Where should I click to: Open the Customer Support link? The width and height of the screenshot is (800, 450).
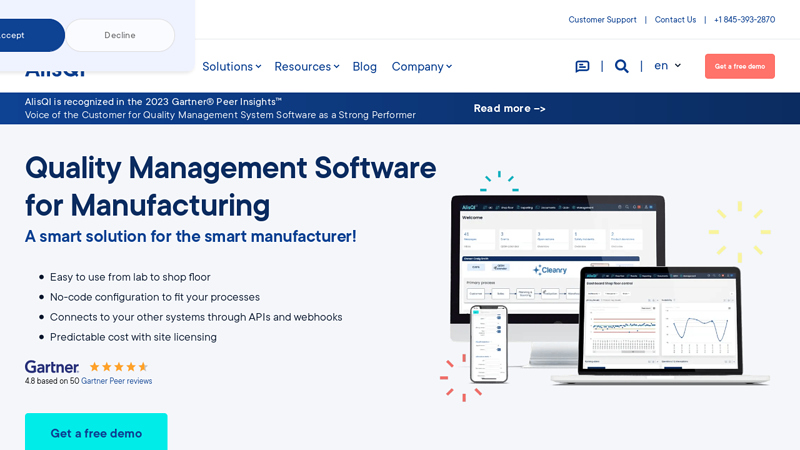pyautogui.click(x=603, y=19)
